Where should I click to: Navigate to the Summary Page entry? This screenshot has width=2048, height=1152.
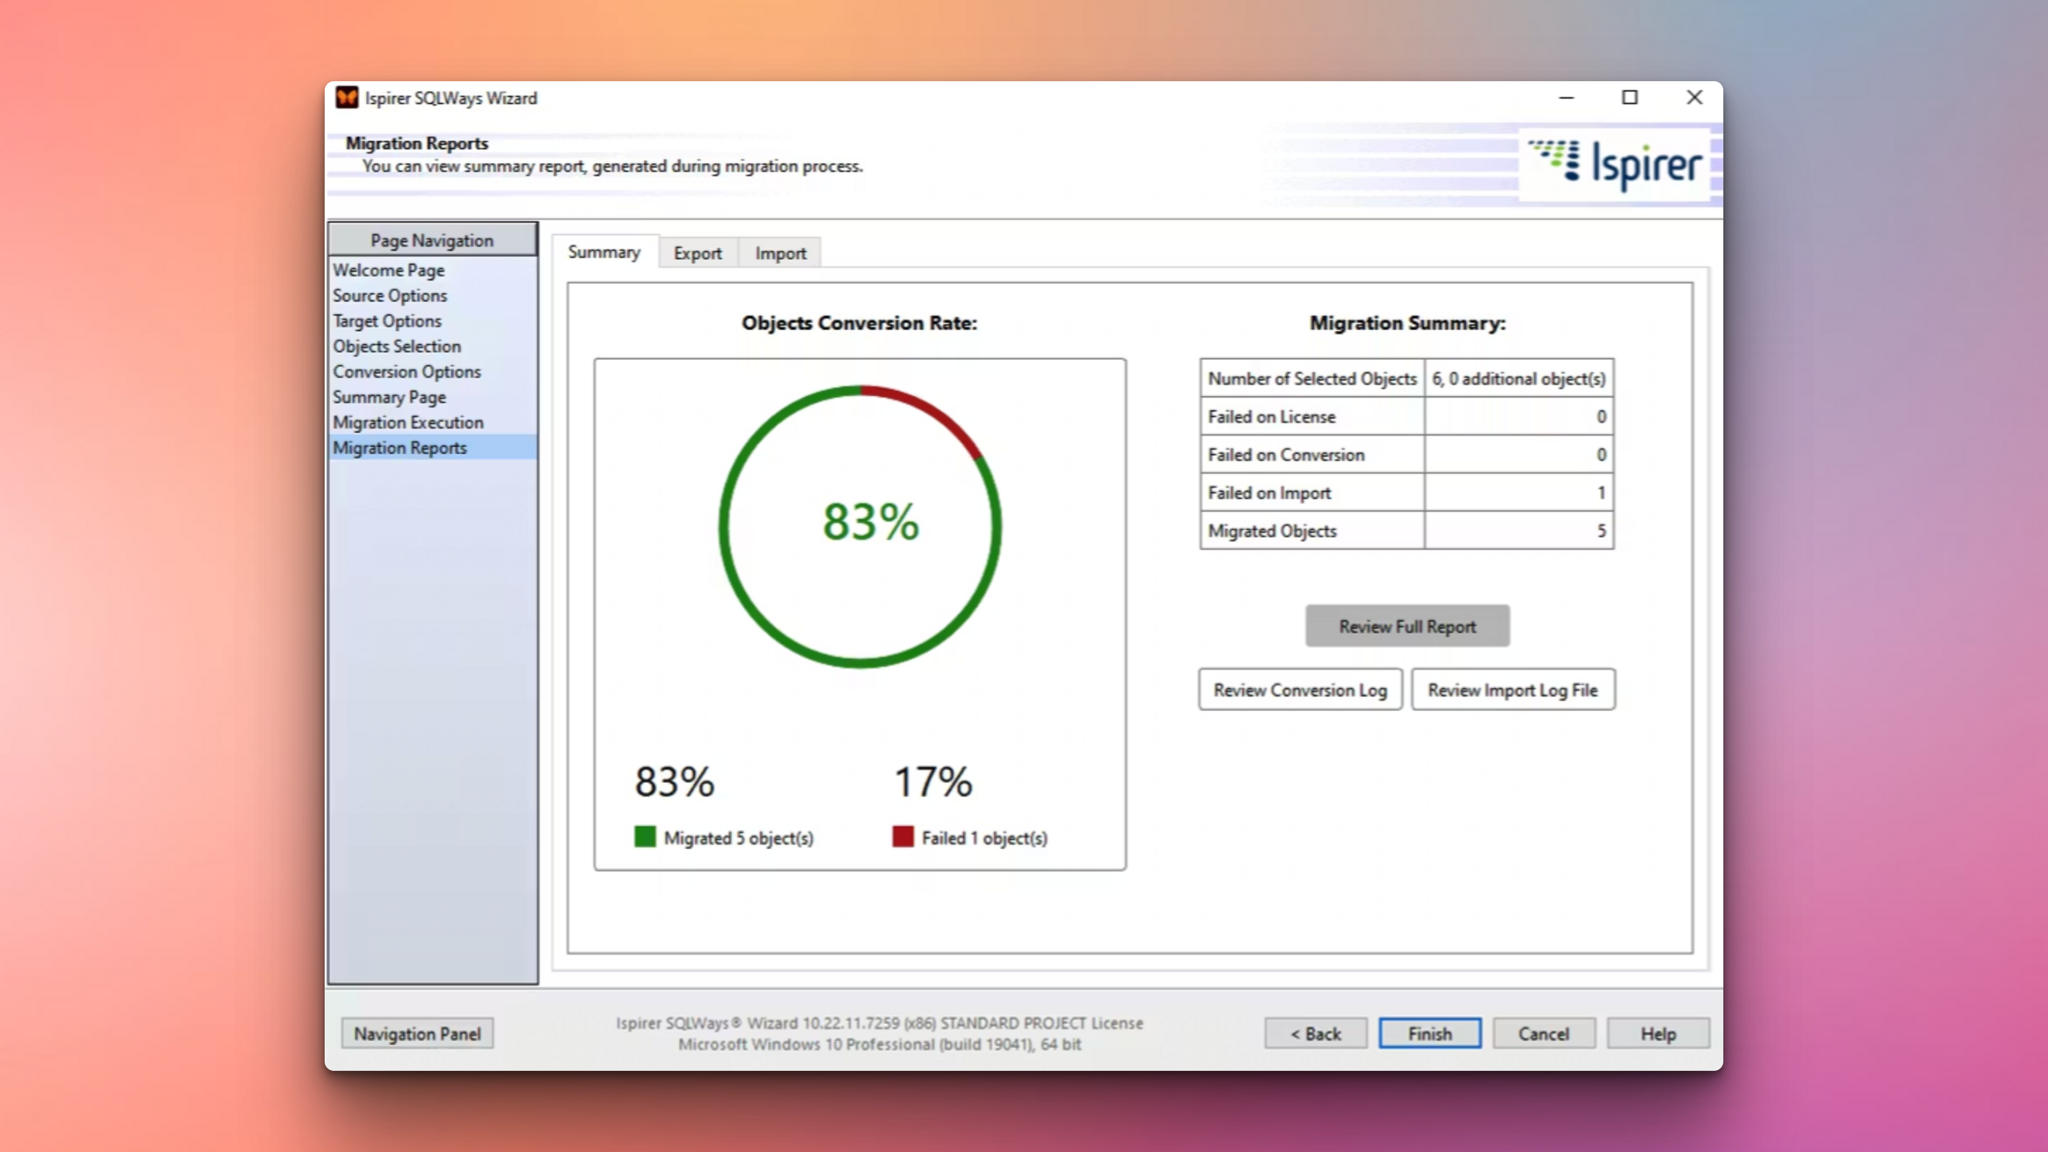click(x=389, y=397)
